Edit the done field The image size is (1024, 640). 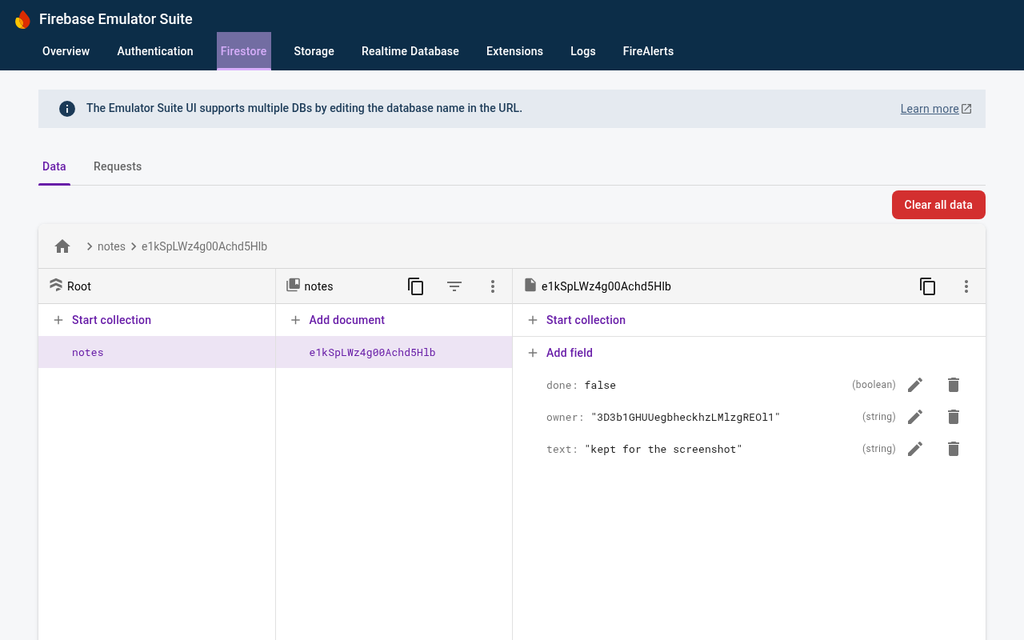tap(915, 385)
